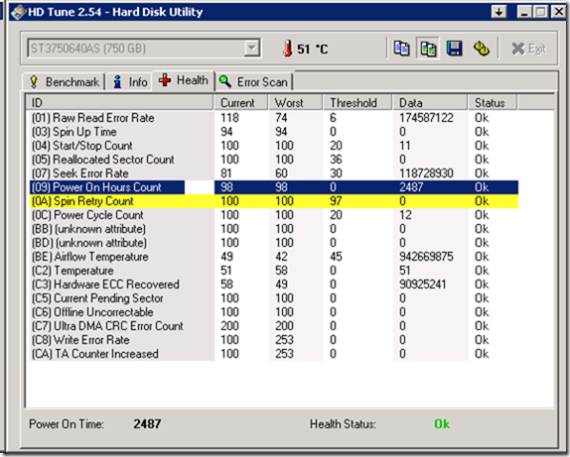Click the data value 90925241
Viewport: 570px width, 457px height.
click(x=422, y=284)
